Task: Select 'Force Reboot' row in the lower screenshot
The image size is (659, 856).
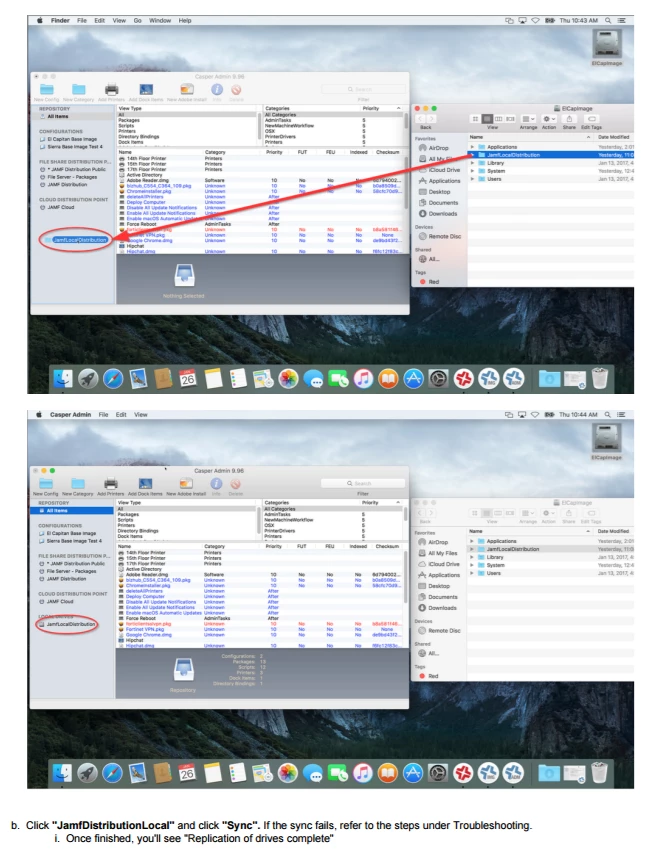Action: pyautogui.click(x=261, y=618)
